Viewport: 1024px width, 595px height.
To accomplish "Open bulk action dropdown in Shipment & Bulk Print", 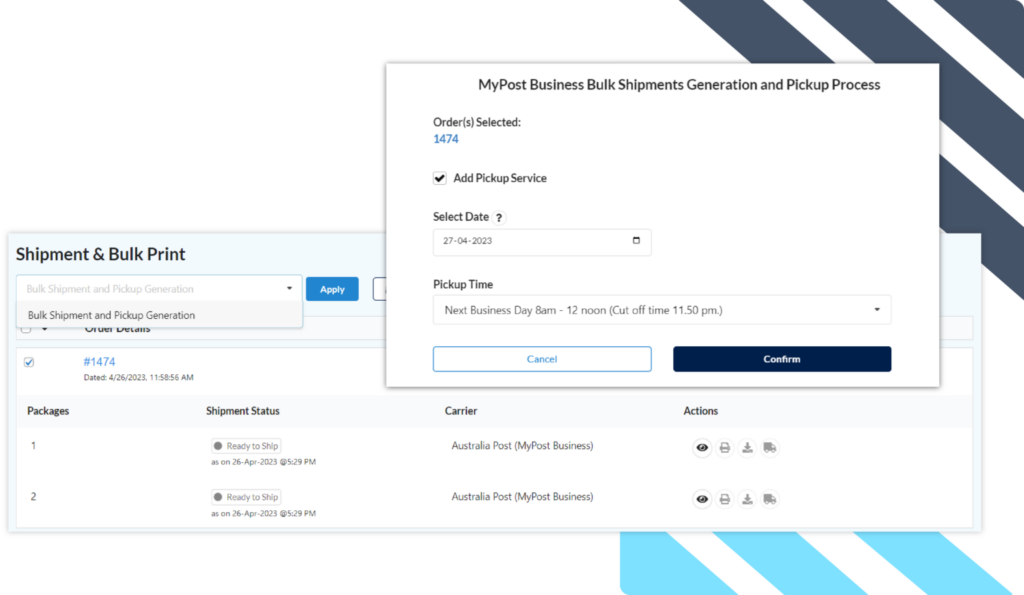I will [x=159, y=289].
